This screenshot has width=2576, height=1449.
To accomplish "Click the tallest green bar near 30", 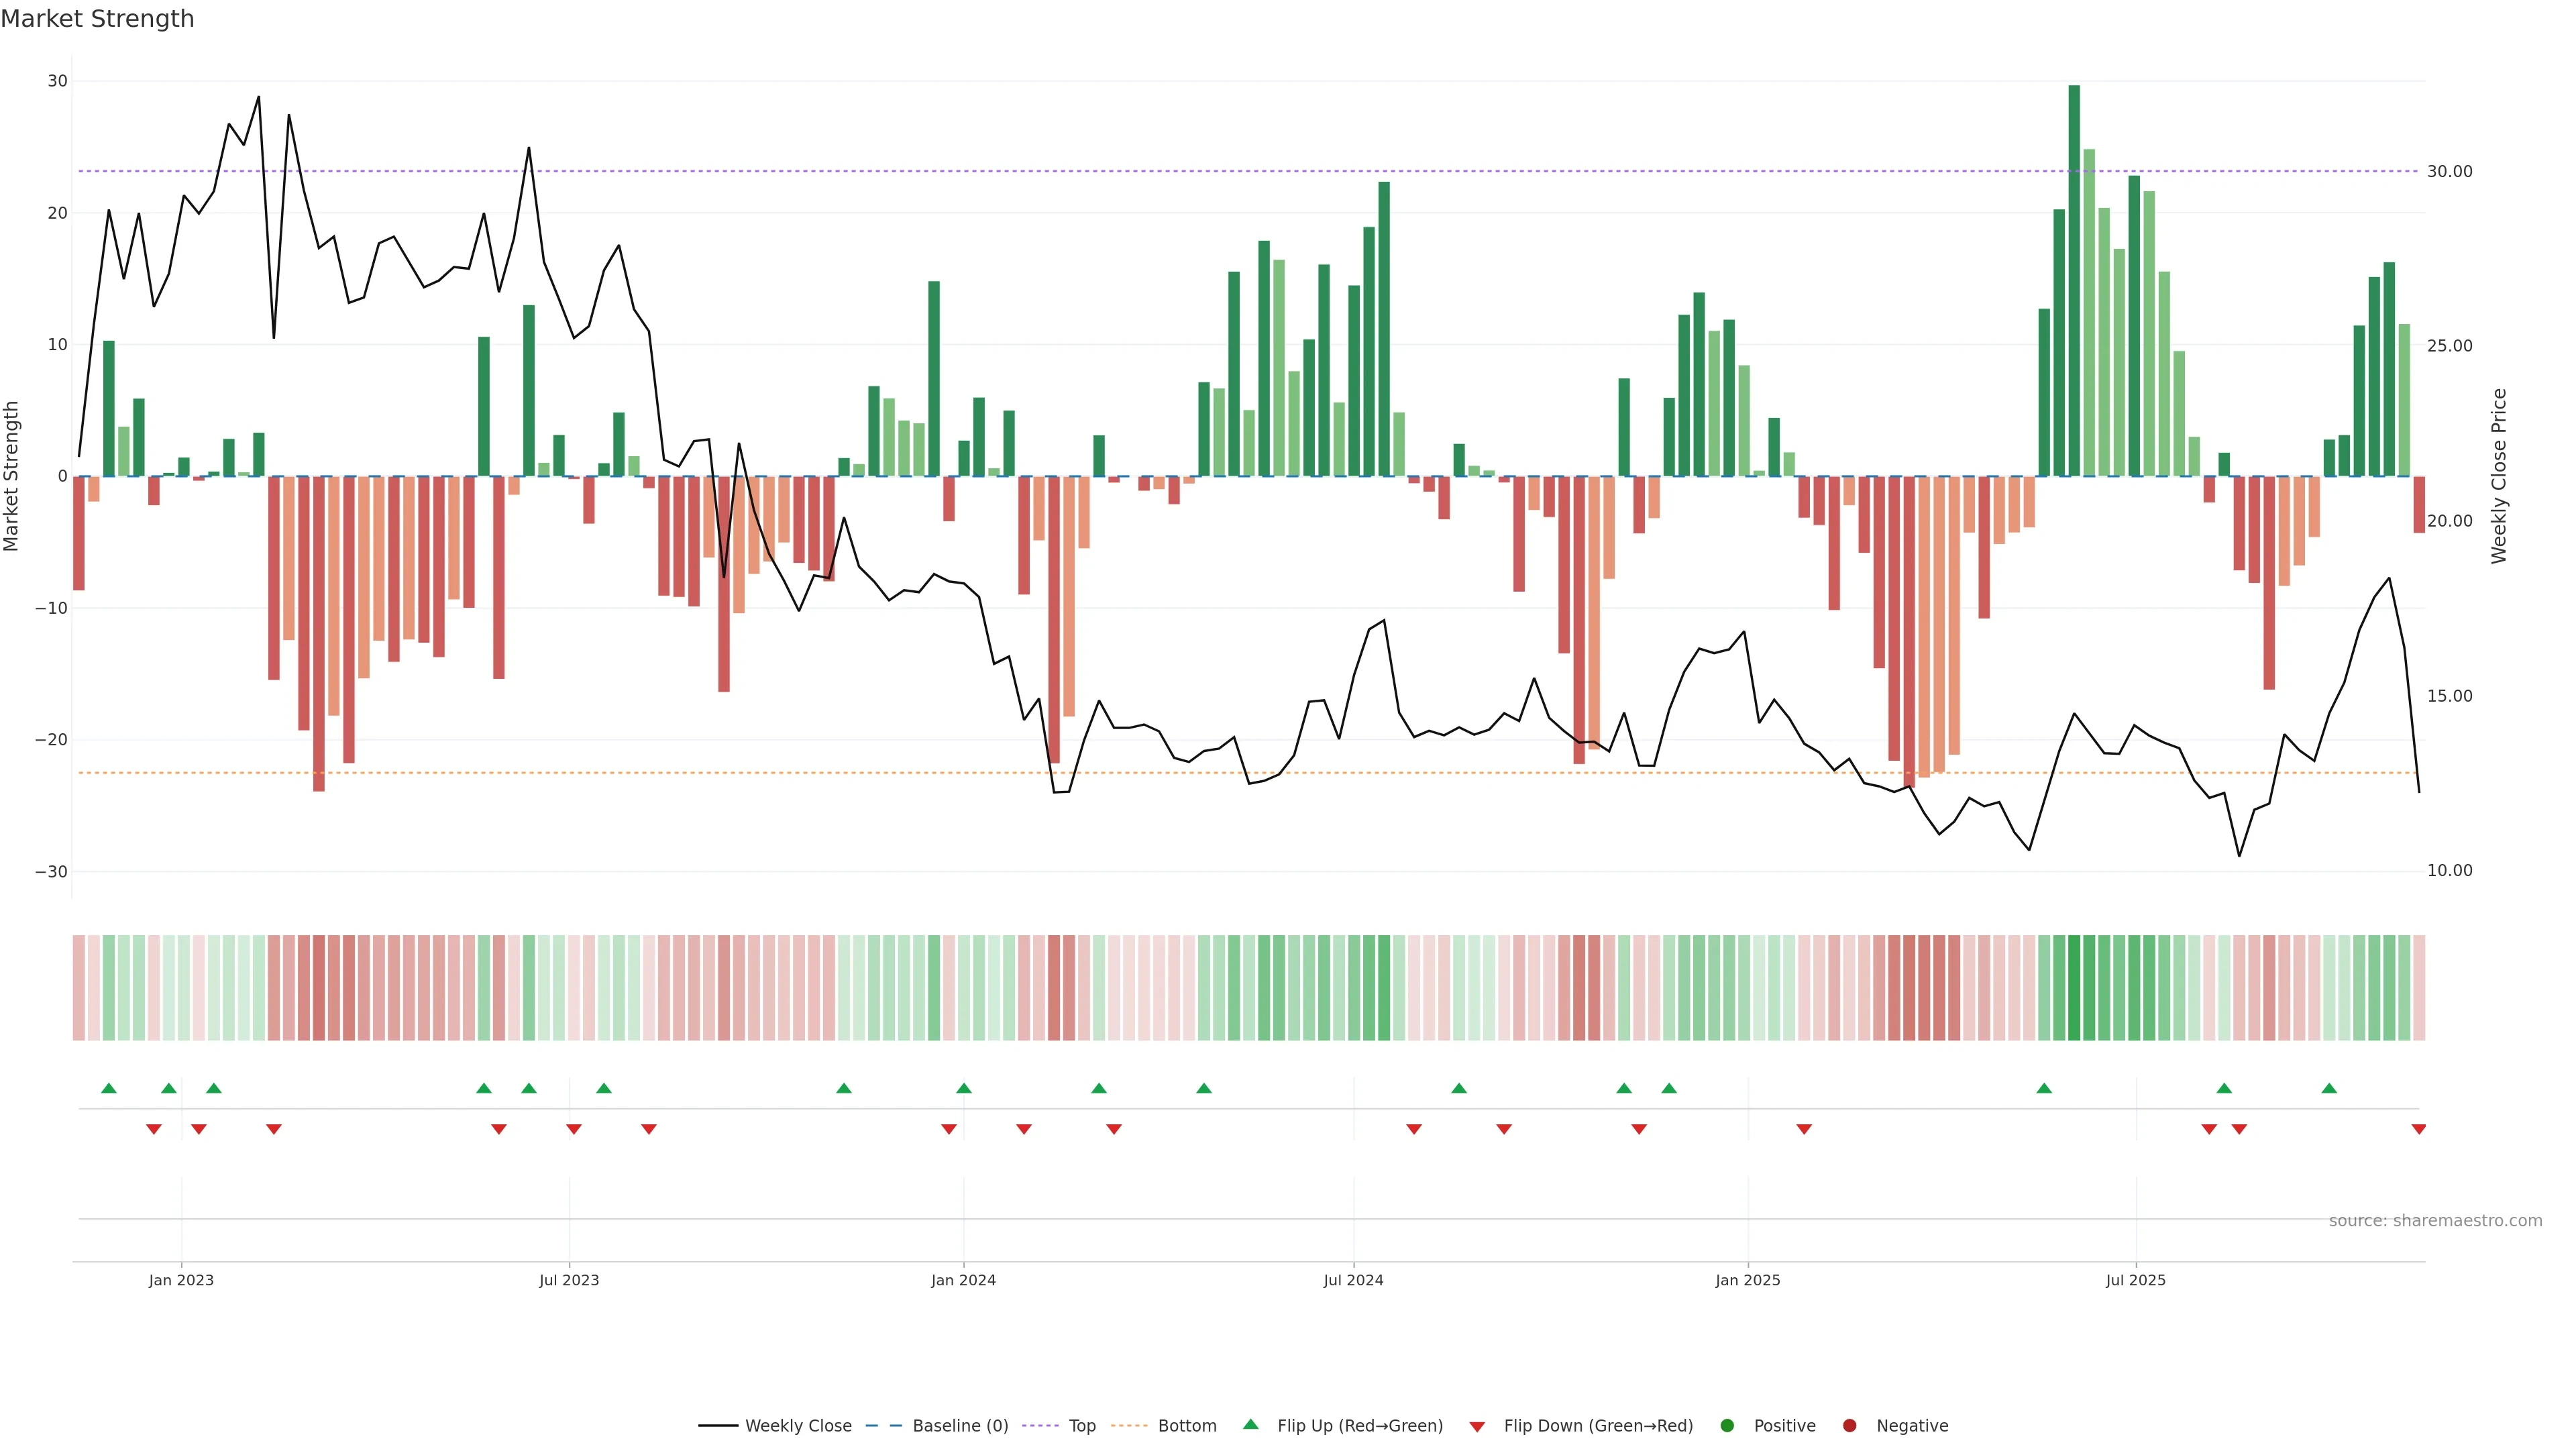I will click(x=2074, y=280).
